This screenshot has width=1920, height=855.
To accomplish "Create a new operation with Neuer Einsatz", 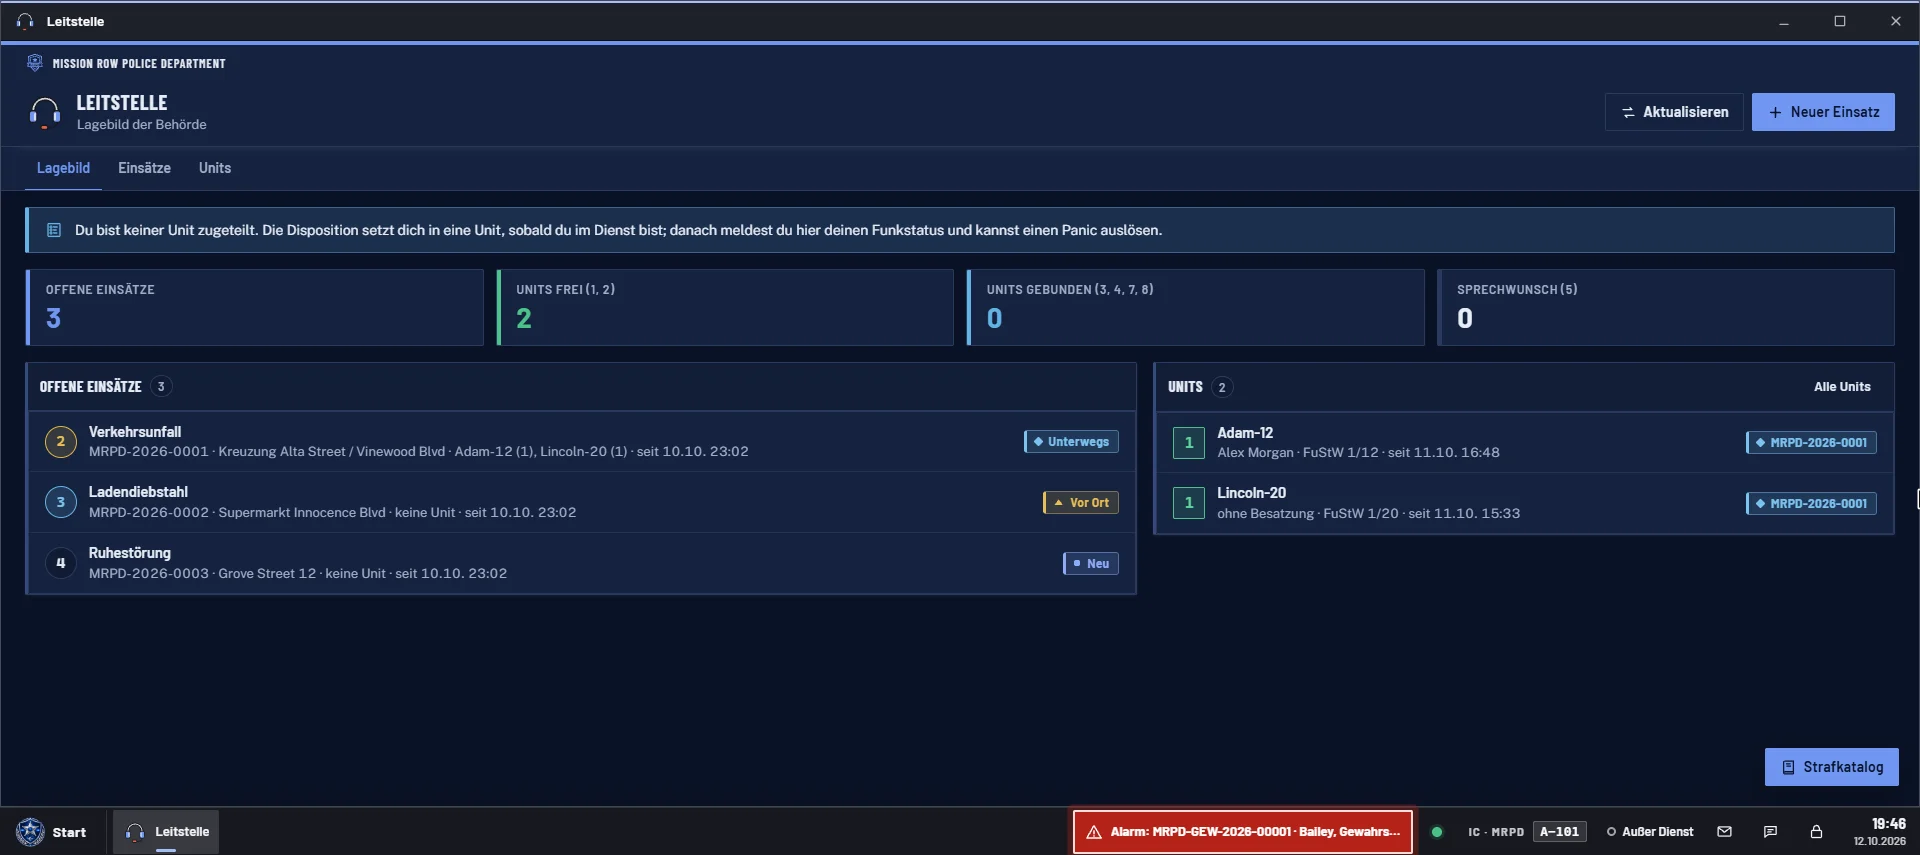I will point(1823,112).
